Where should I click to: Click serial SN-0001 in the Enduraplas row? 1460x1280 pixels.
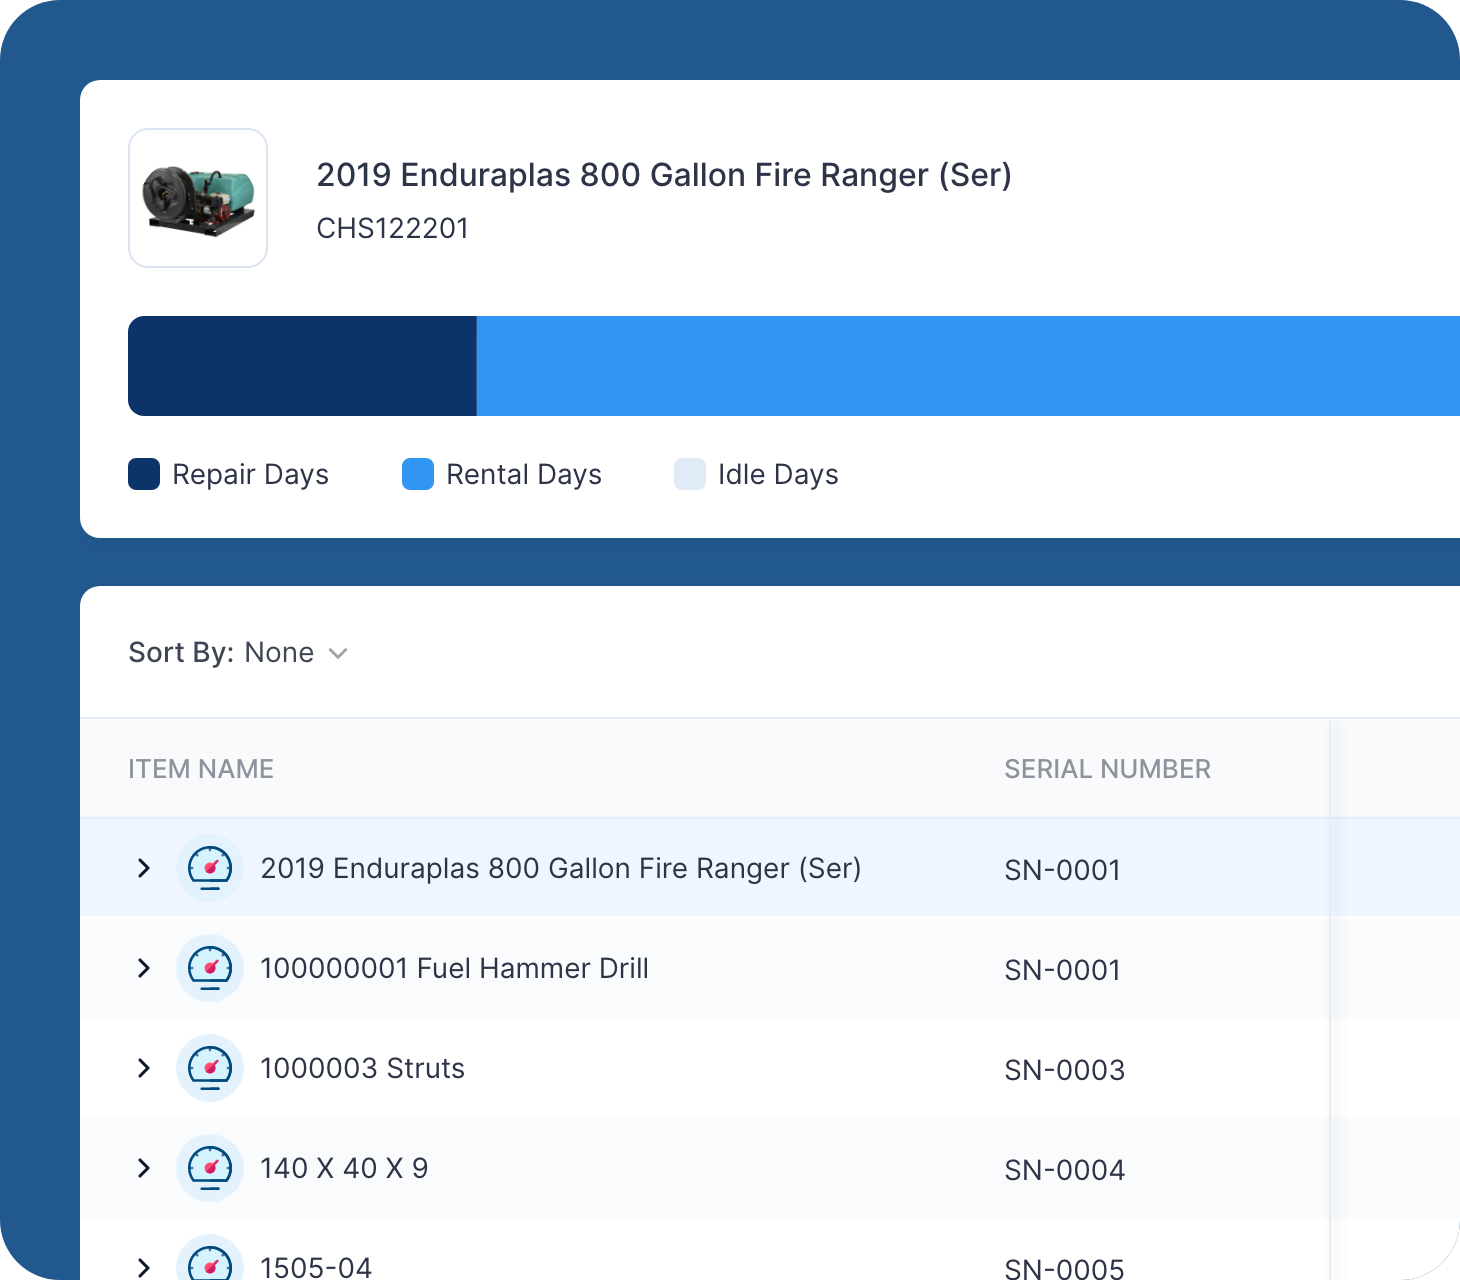coord(1062,870)
